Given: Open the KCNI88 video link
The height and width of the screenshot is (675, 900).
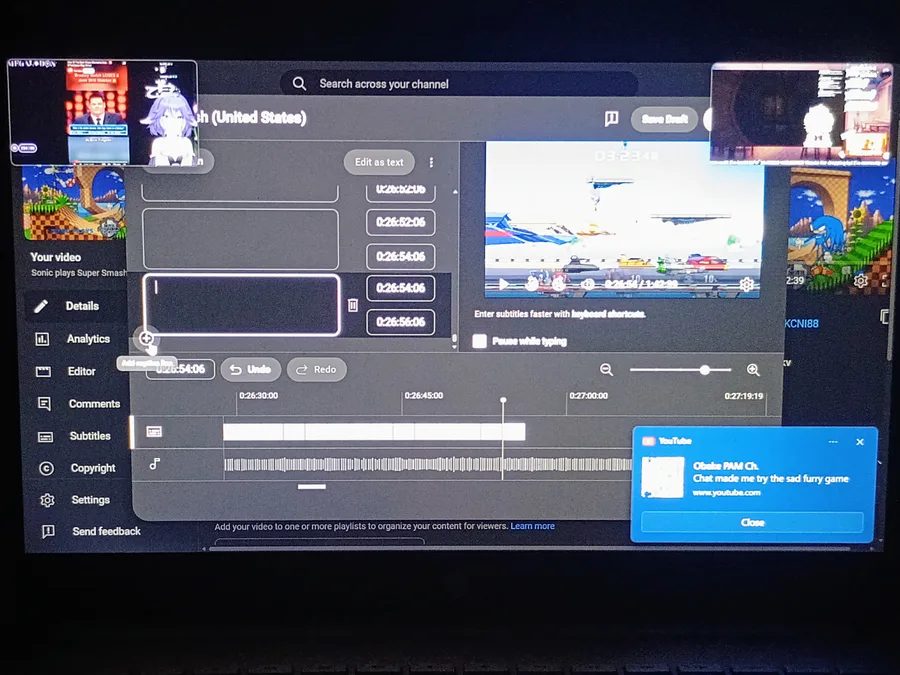Looking at the screenshot, I should pos(801,323).
